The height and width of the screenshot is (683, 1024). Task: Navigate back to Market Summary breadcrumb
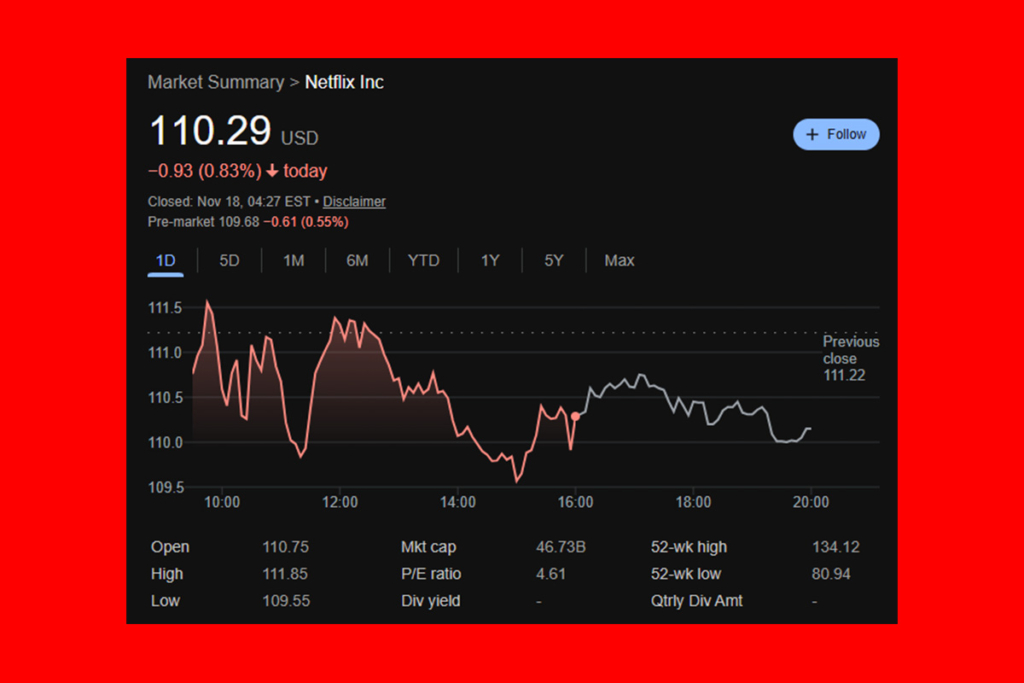(215, 82)
